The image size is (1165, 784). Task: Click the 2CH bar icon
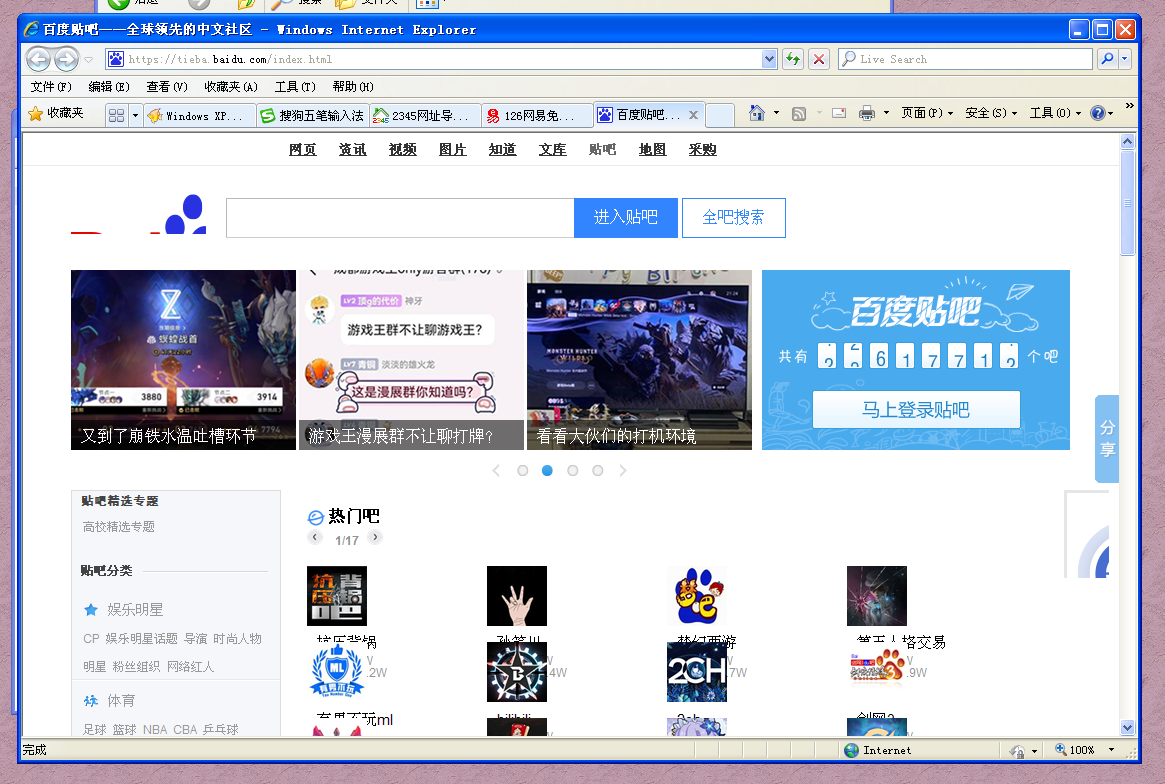click(697, 672)
